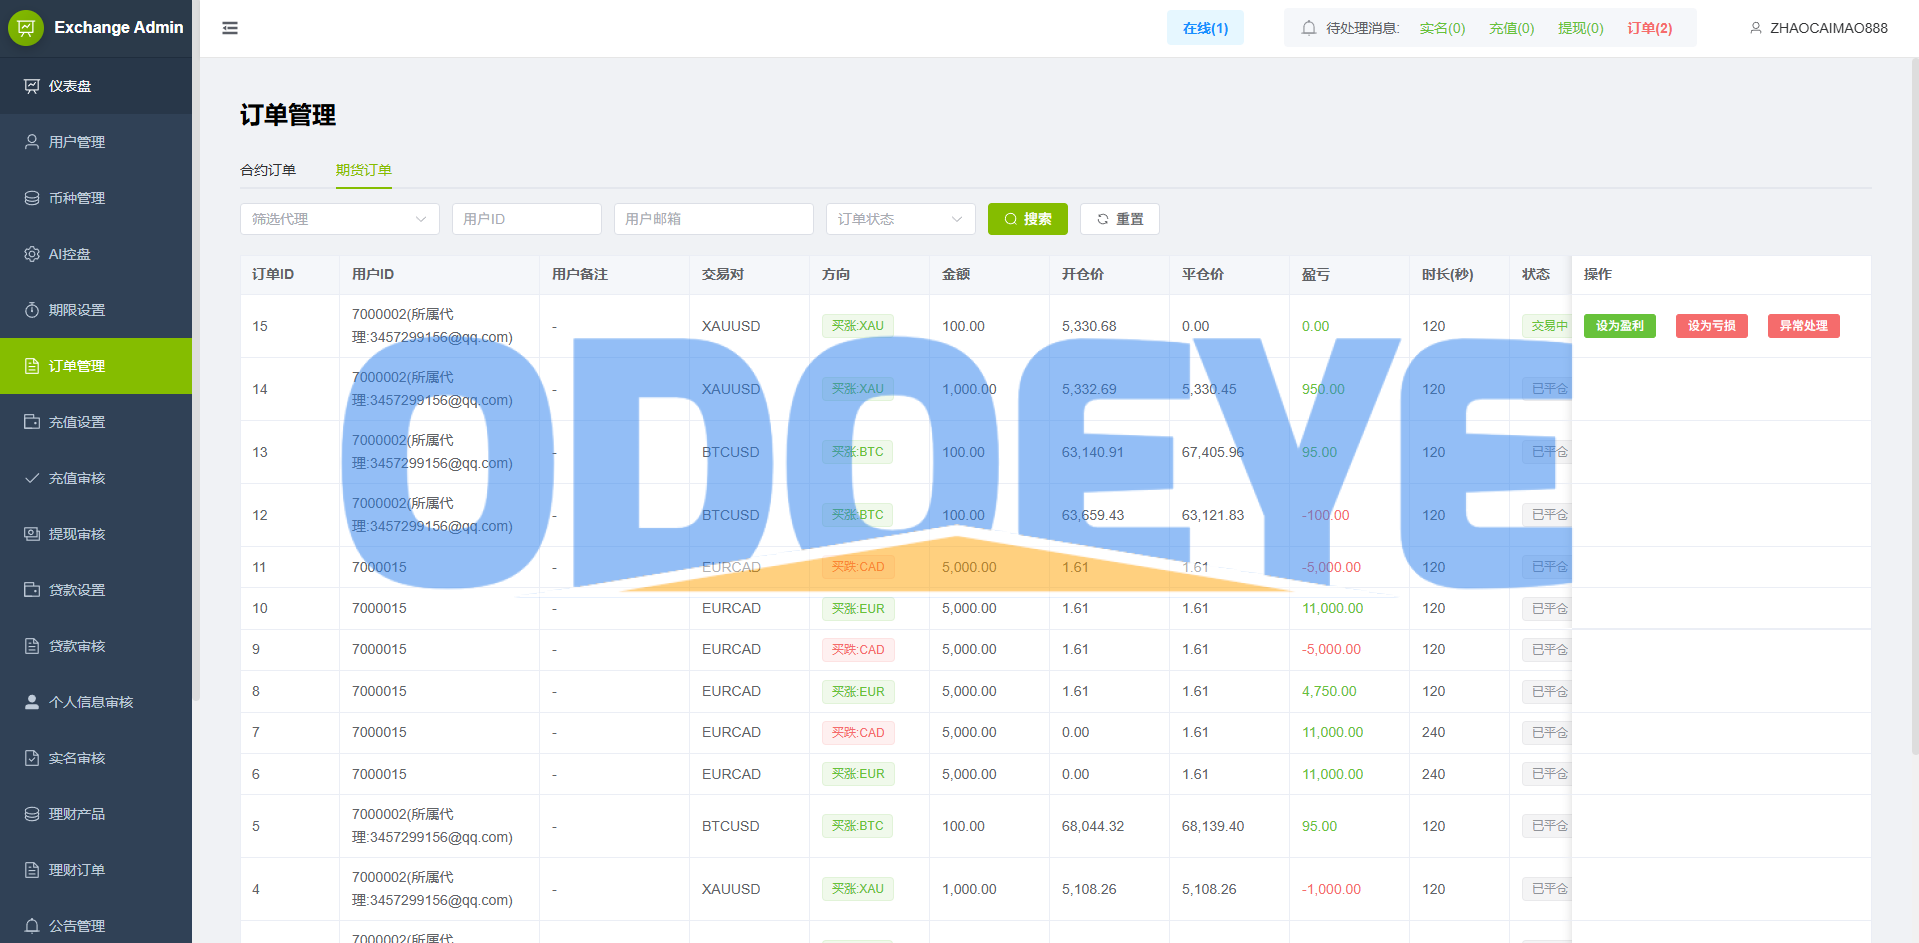Open the ZHAOCAIMAO888 user account menu
The width and height of the screenshot is (1919, 943).
(x=1818, y=28)
